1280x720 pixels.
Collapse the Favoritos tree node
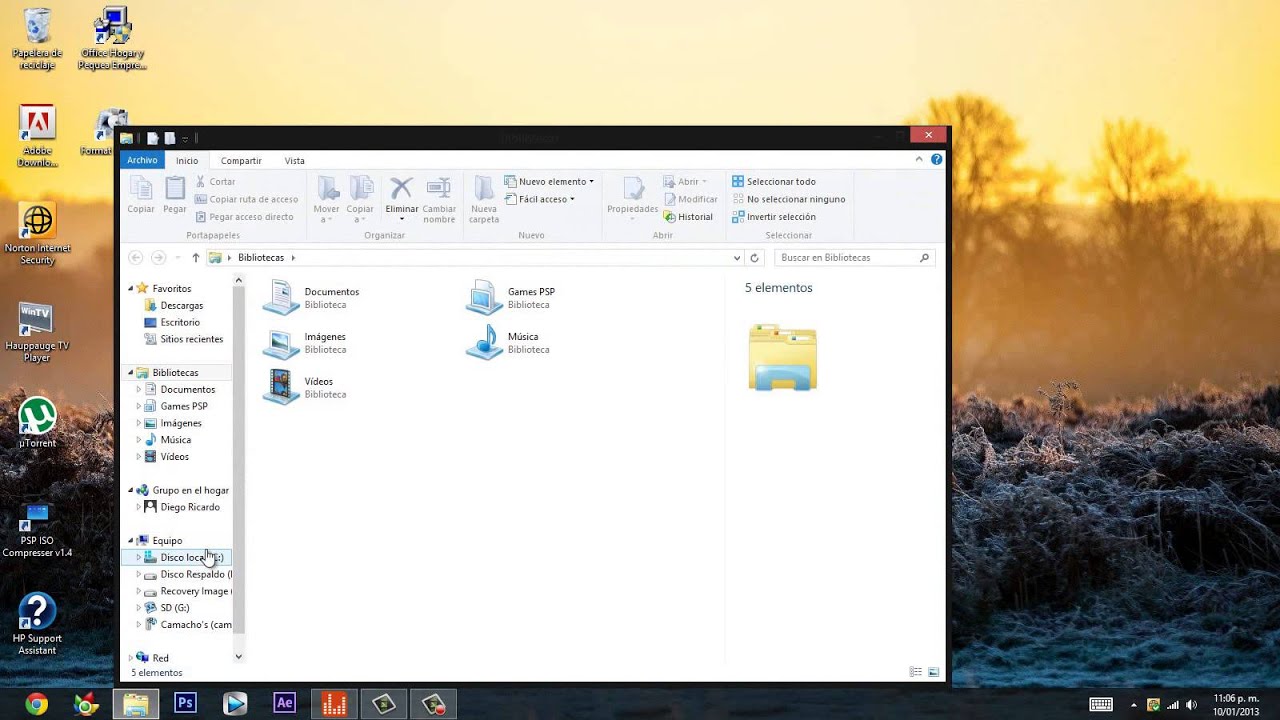pyautogui.click(x=130, y=288)
